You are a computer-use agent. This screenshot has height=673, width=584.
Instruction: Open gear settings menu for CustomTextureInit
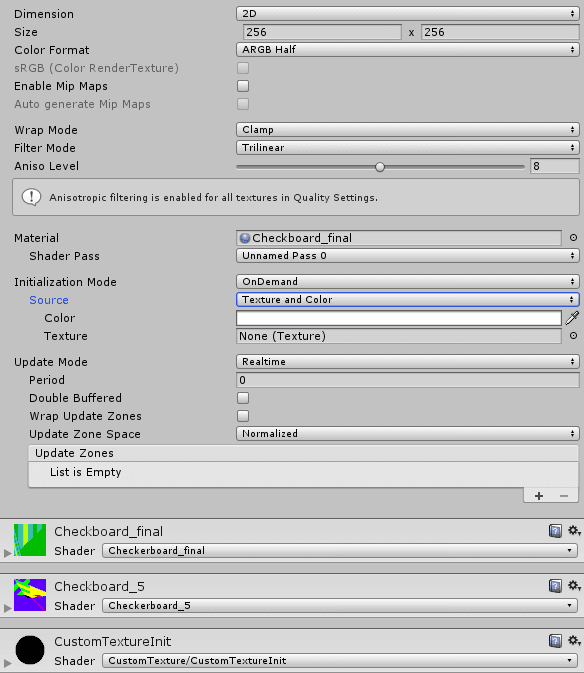click(574, 641)
